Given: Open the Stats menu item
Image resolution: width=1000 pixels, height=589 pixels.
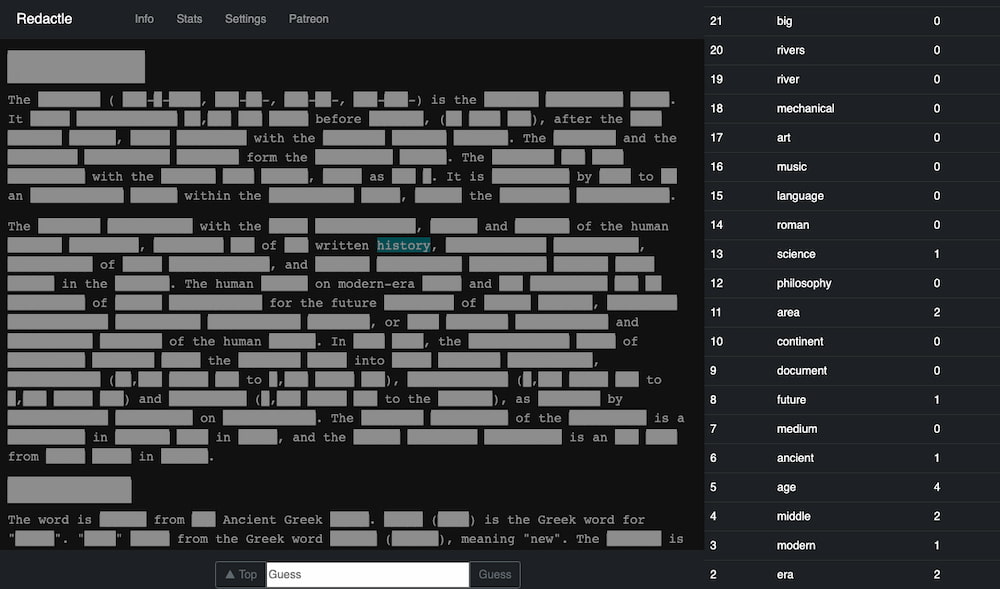Looking at the screenshot, I should pyautogui.click(x=189, y=19).
